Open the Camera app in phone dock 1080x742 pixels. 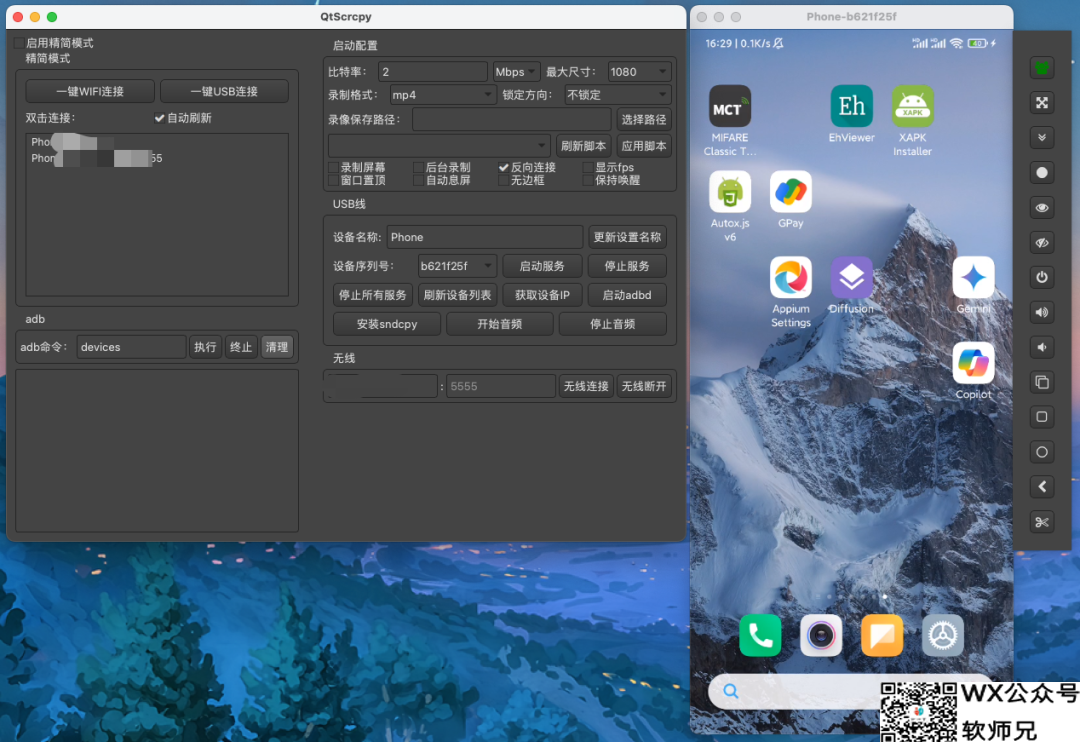coord(821,635)
